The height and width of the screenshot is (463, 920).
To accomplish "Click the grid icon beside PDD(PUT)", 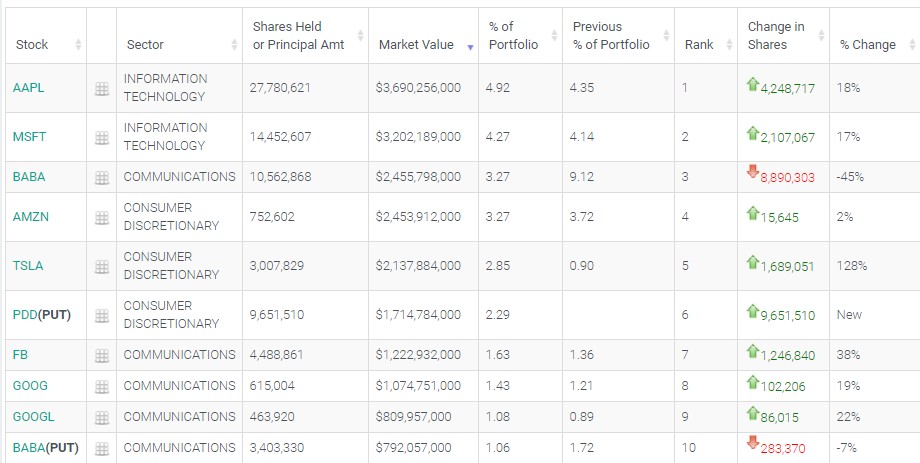I will pos(101,316).
